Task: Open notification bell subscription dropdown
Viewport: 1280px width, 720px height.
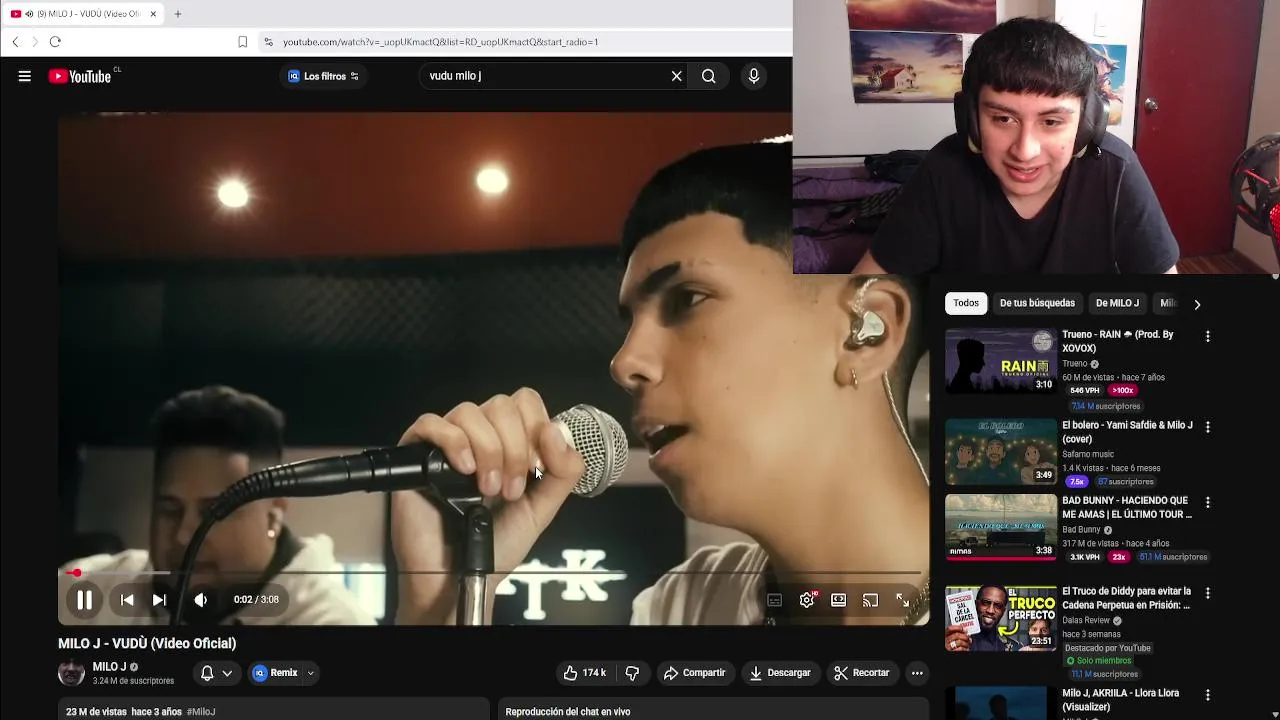Action: [x=216, y=673]
